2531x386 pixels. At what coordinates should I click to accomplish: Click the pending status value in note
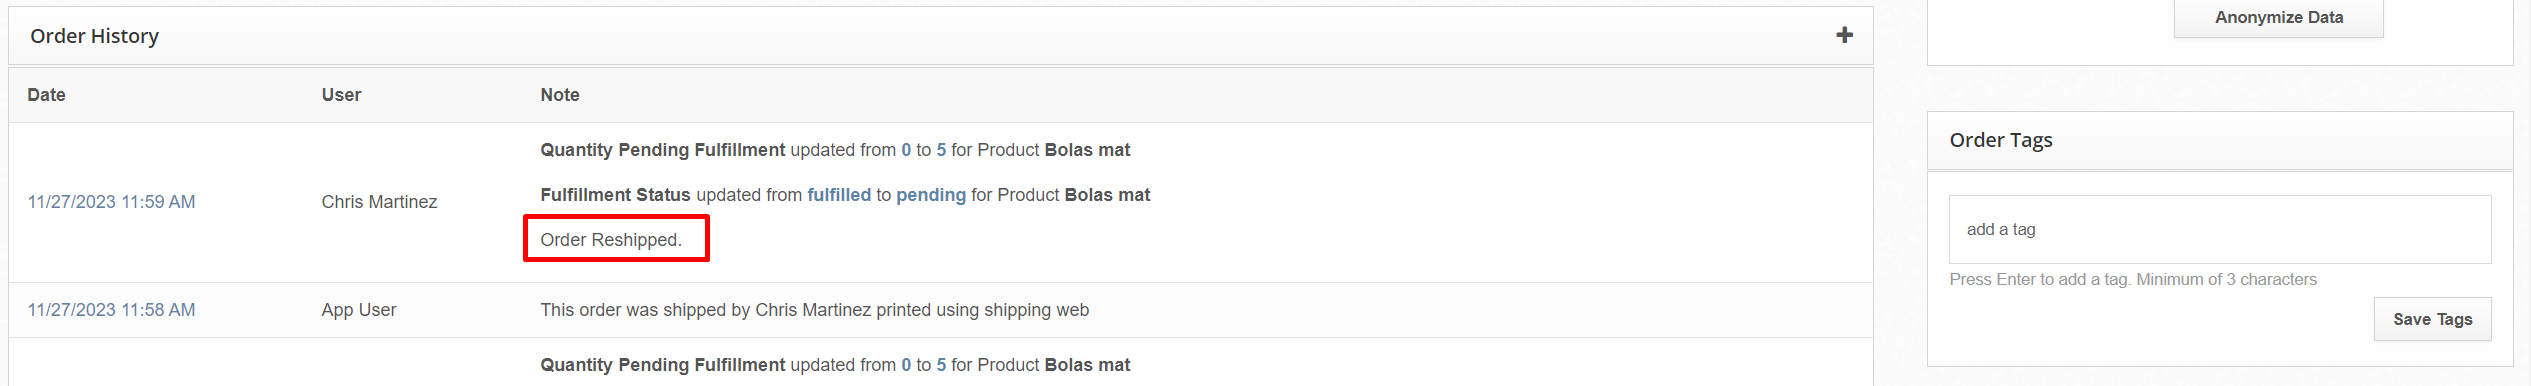point(930,195)
